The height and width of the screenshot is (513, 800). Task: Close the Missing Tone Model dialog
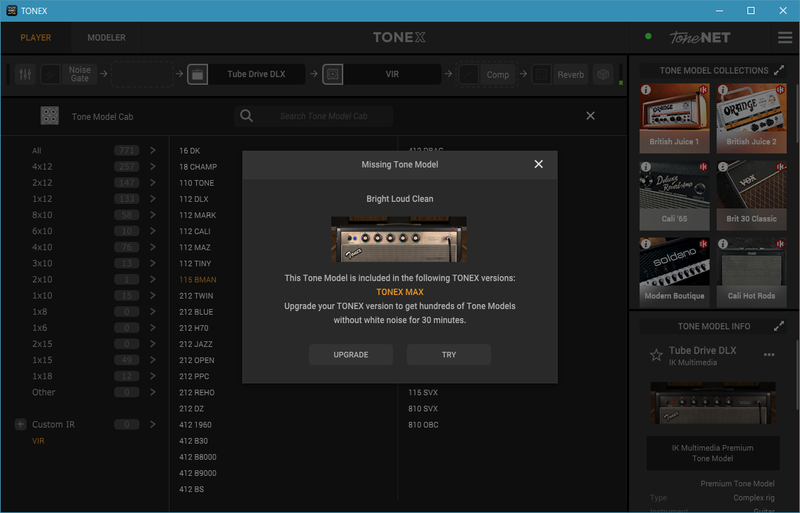click(538, 164)
